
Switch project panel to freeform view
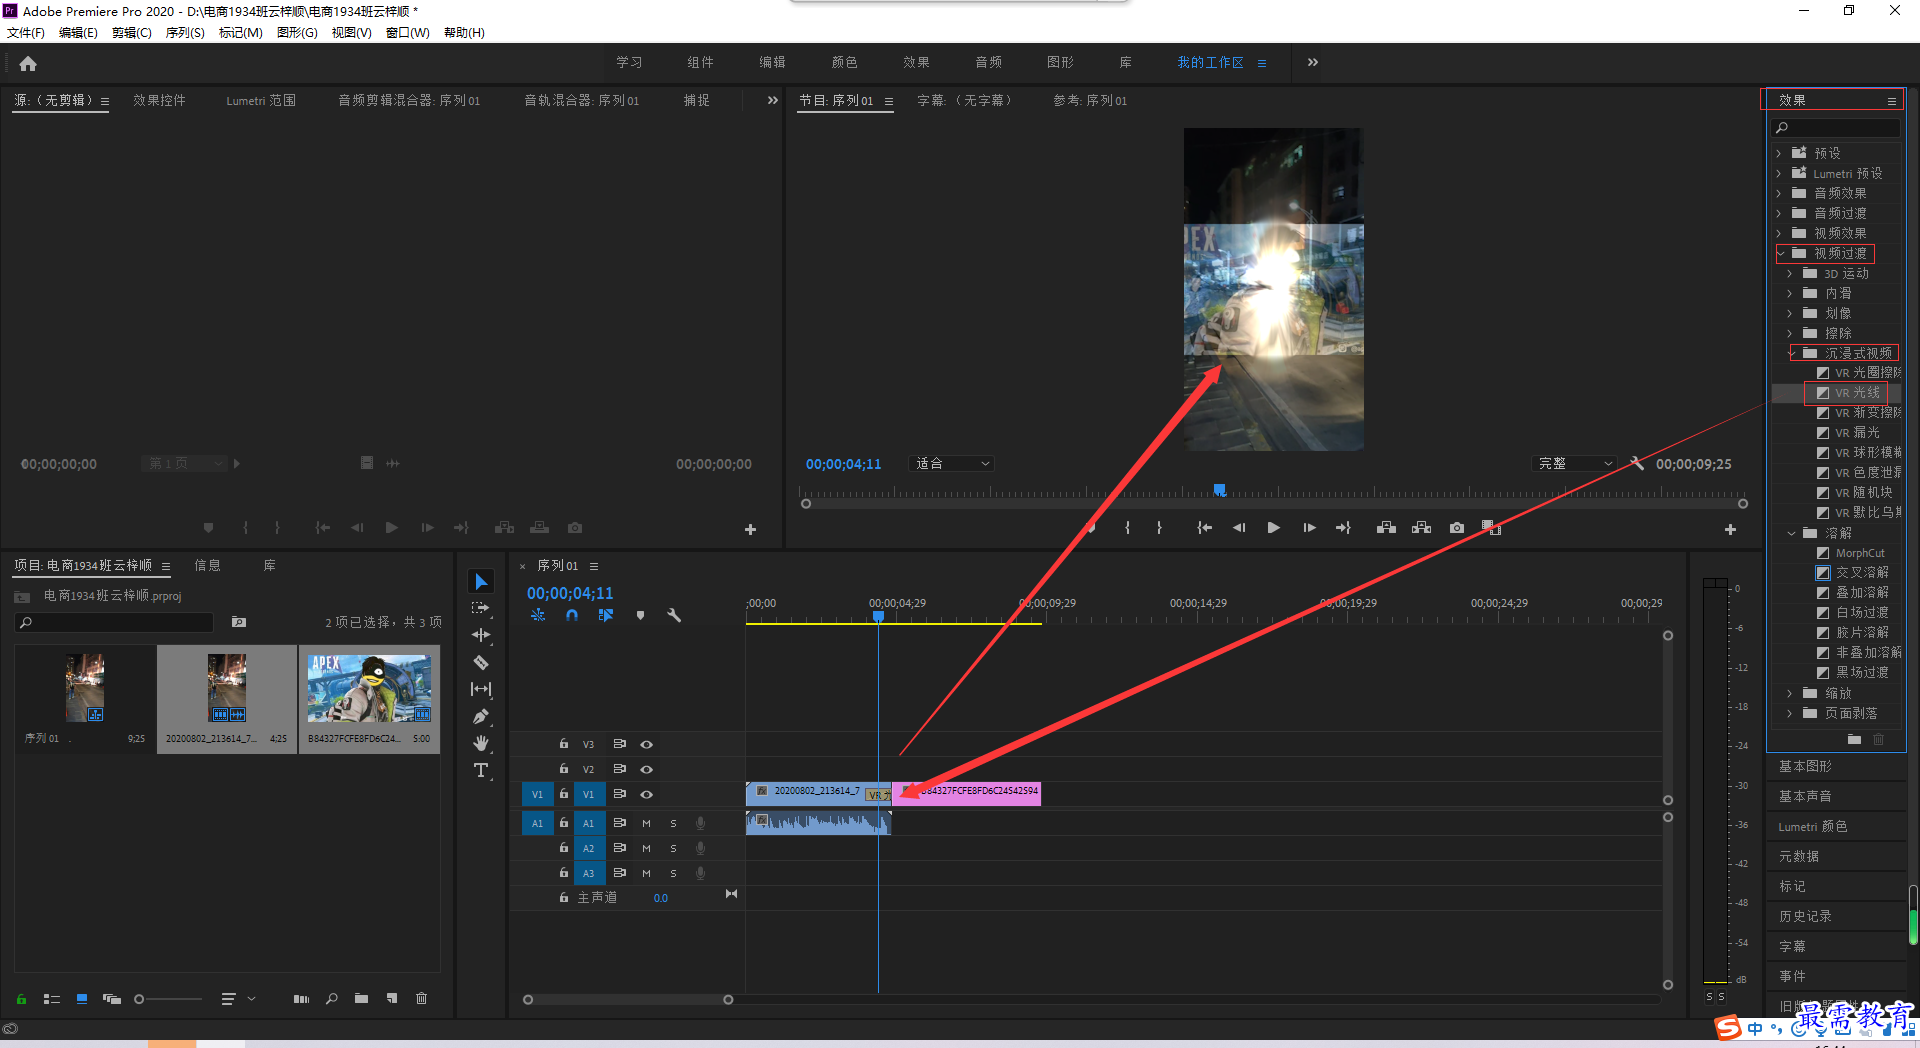tap(112, 999)
